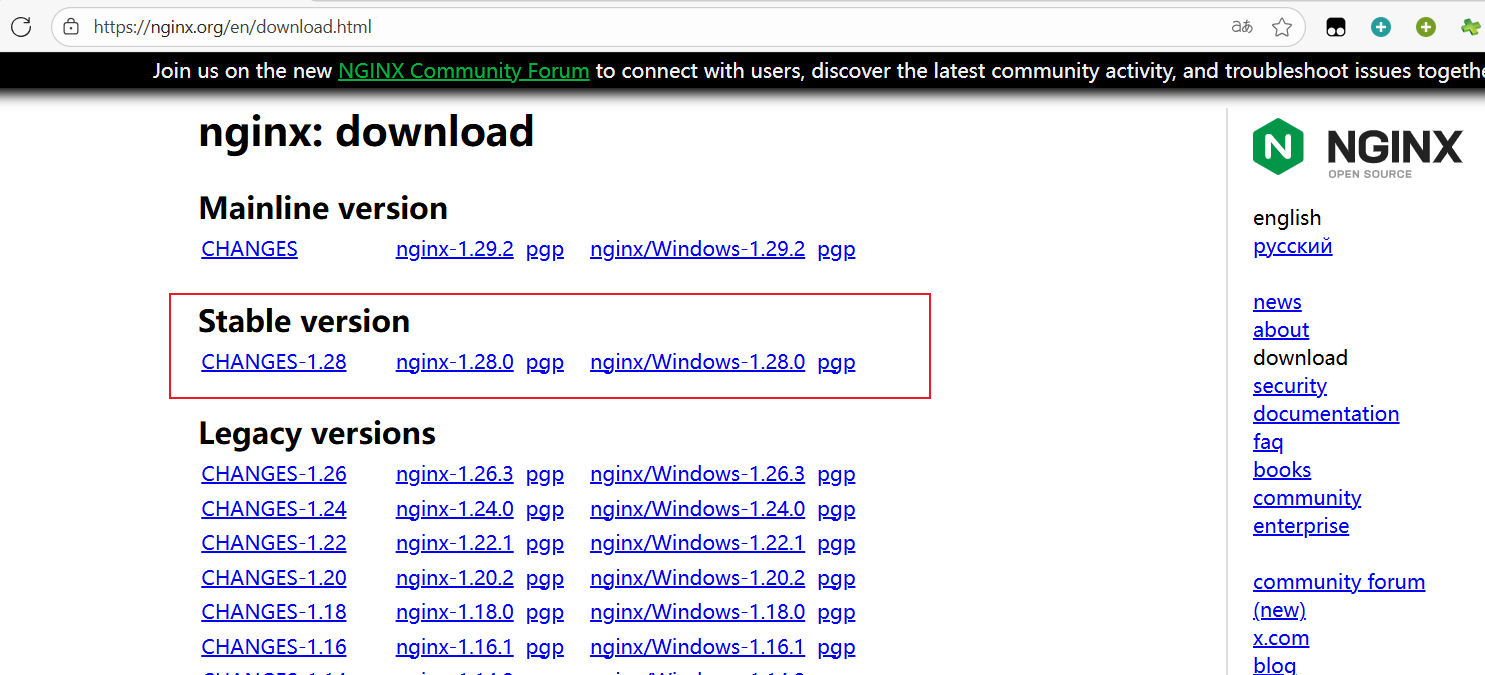Click the translate page icon in the address bar
Screen dimensions: 1485x675
coord(1242,27)
